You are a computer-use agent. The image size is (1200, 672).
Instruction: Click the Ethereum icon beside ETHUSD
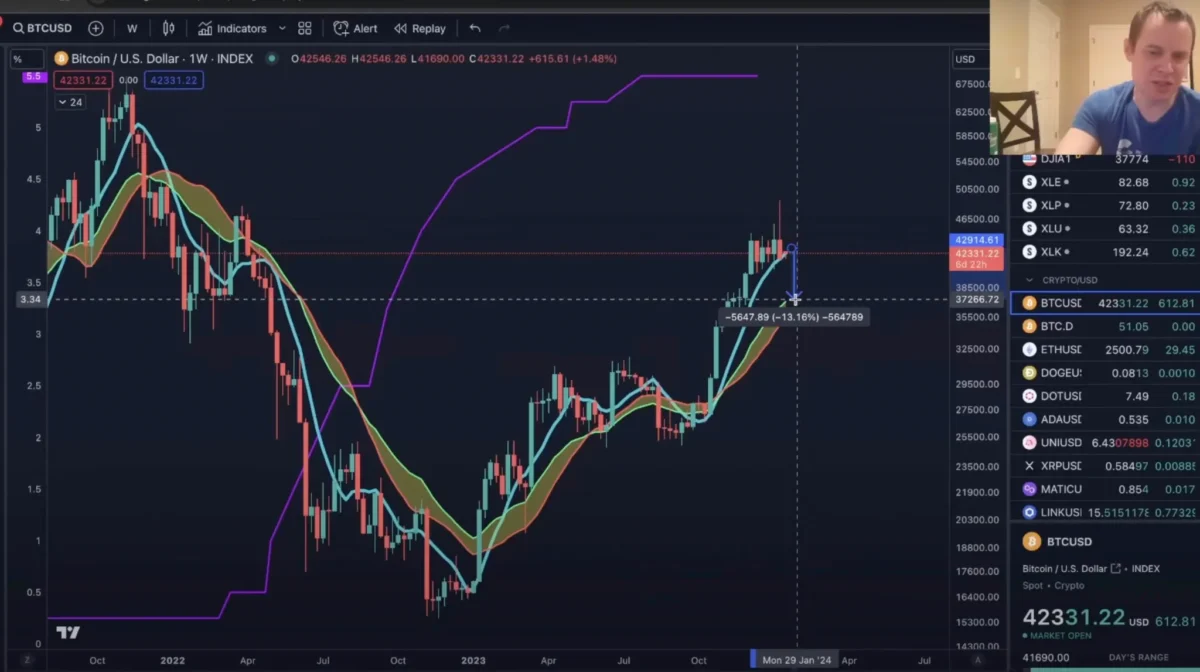tap(1029, 350)
